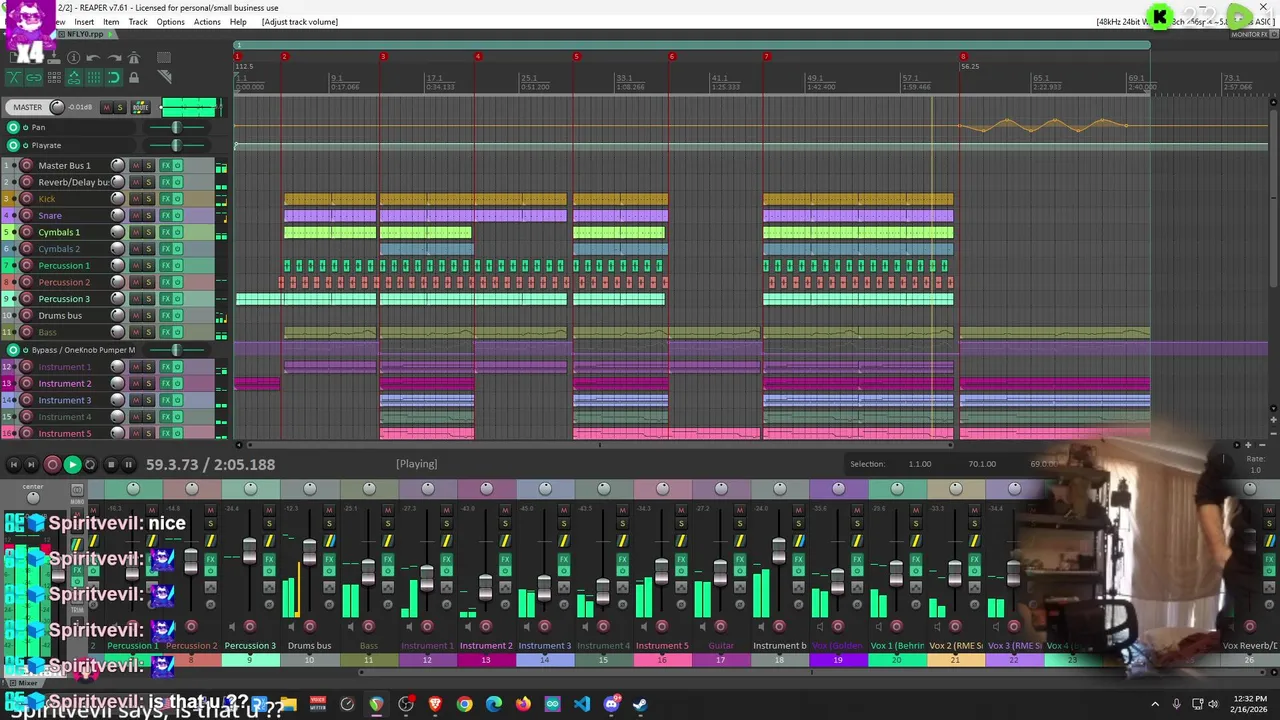Solo the Master track

pos(120,107)
